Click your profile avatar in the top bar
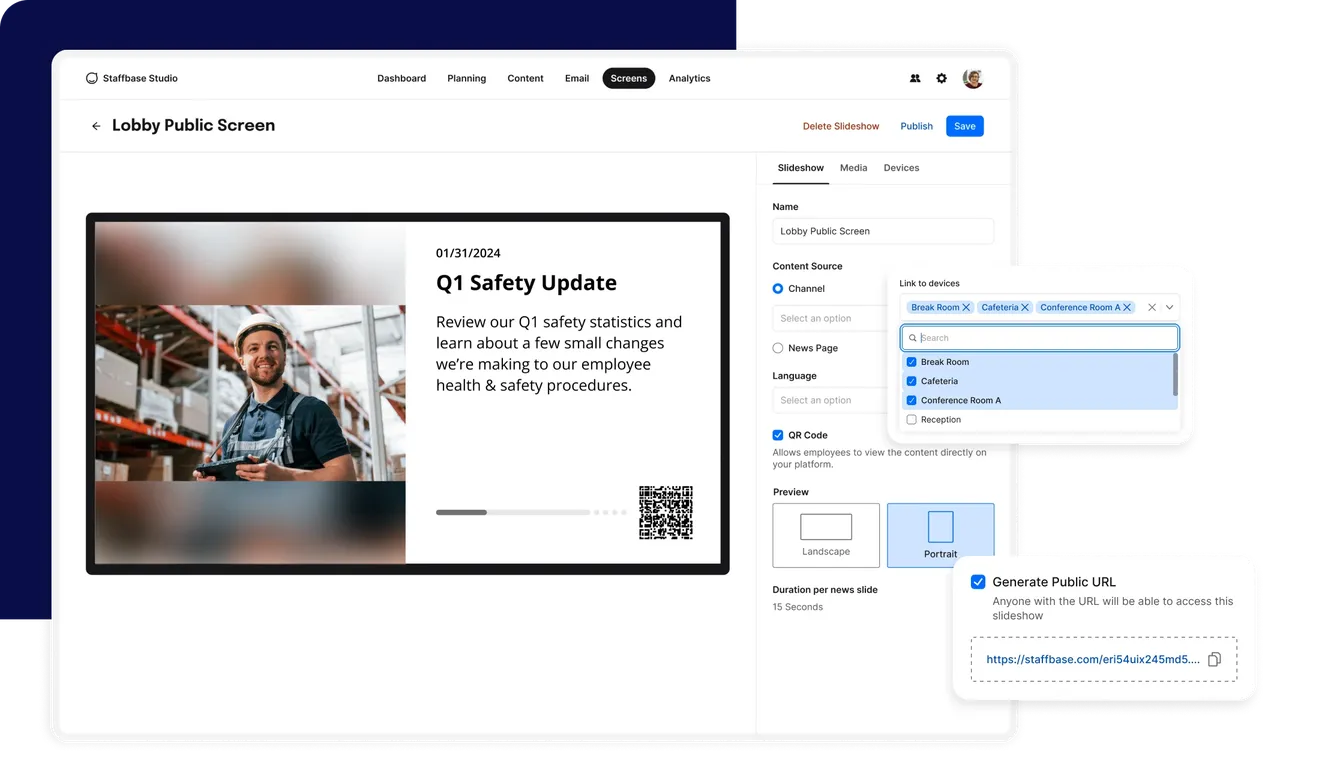 click(972, 78)
